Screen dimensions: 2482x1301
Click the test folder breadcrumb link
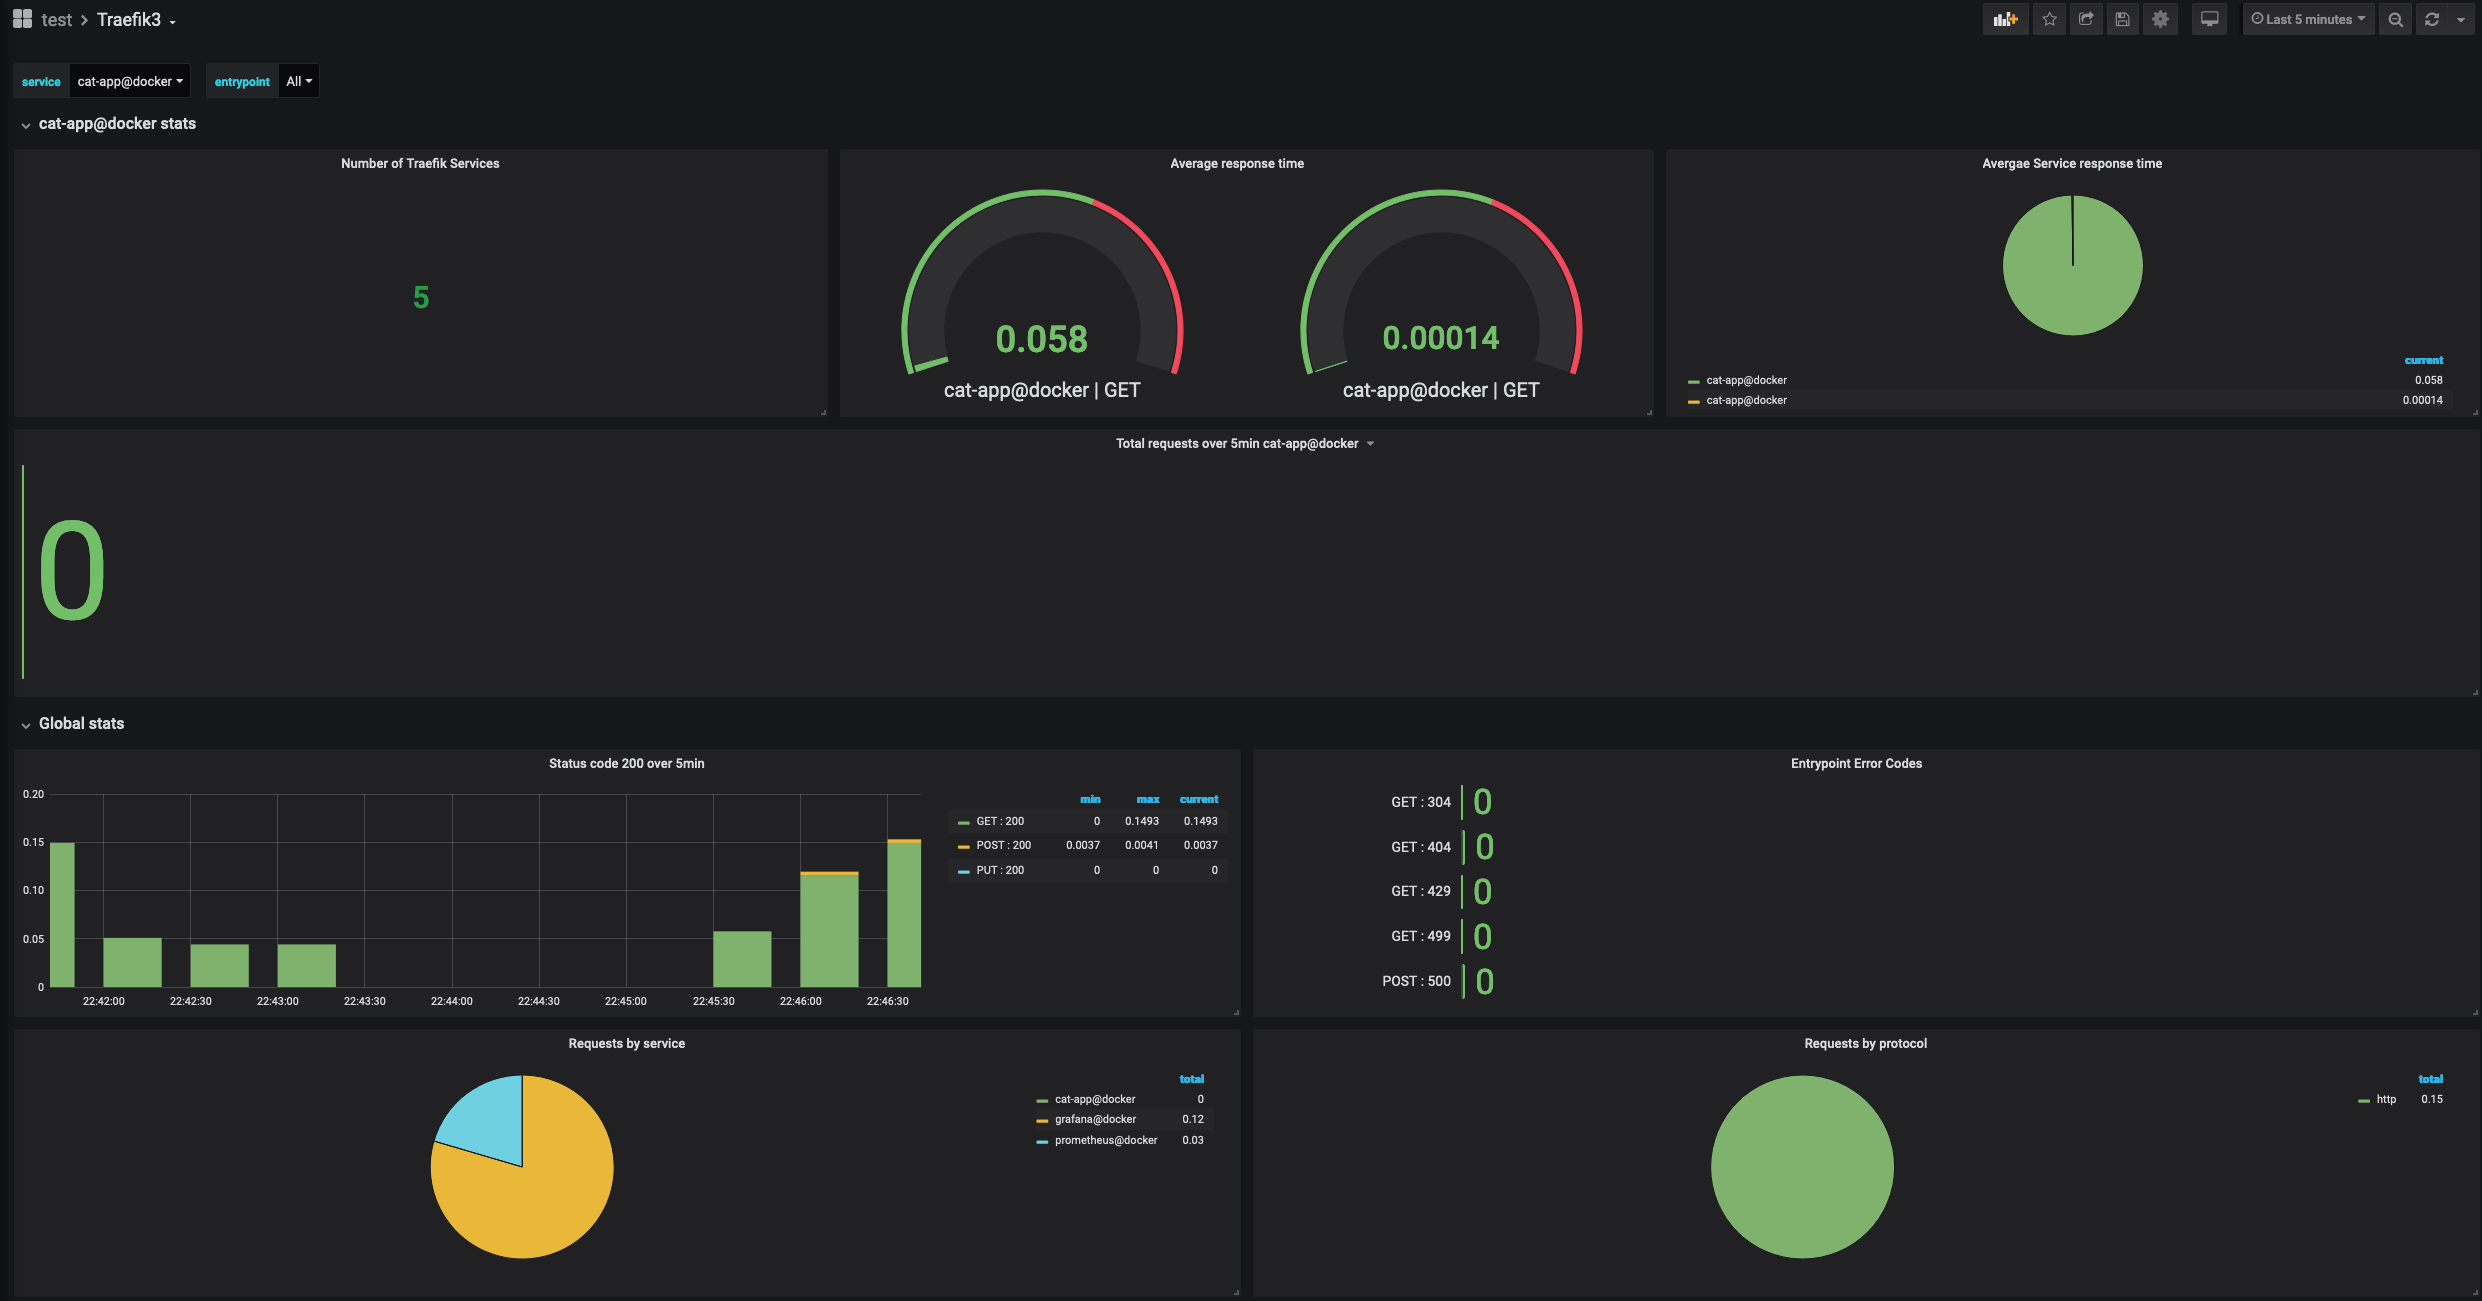tap(56, 19)
